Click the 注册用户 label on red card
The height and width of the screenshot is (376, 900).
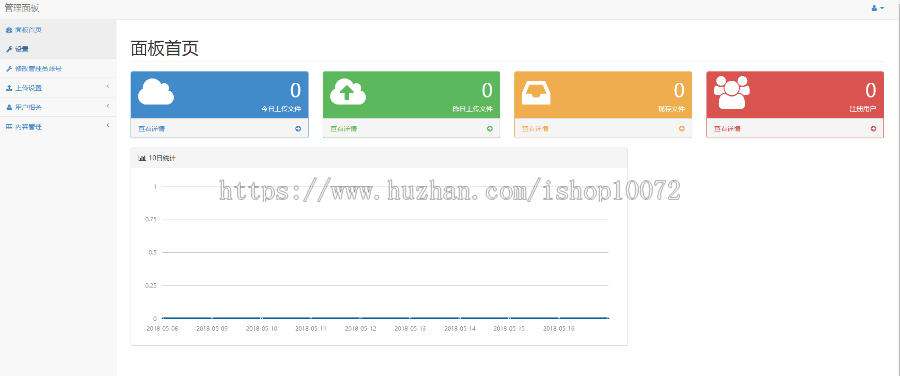(x=863, y=108)
